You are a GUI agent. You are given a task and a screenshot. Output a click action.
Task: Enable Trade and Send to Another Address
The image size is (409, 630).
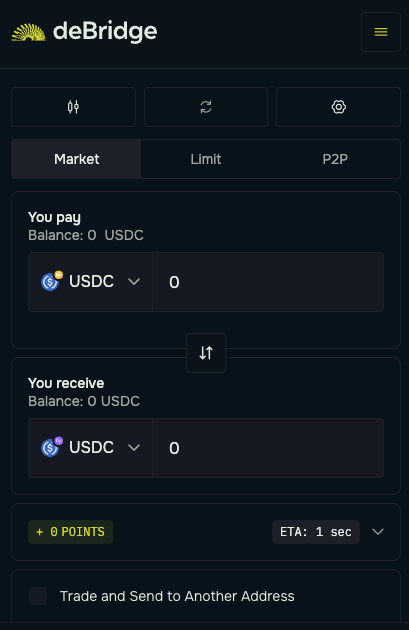(38, 596)
